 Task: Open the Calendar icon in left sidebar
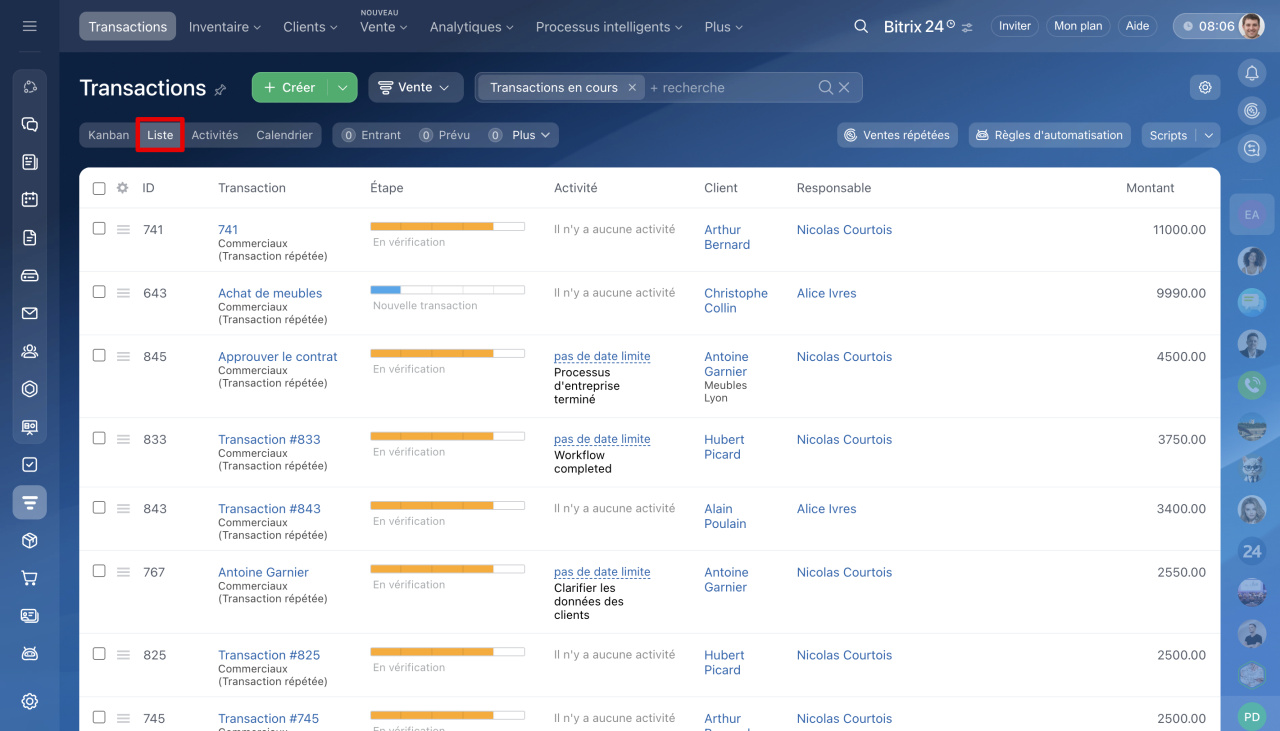(x=29, y=199)
